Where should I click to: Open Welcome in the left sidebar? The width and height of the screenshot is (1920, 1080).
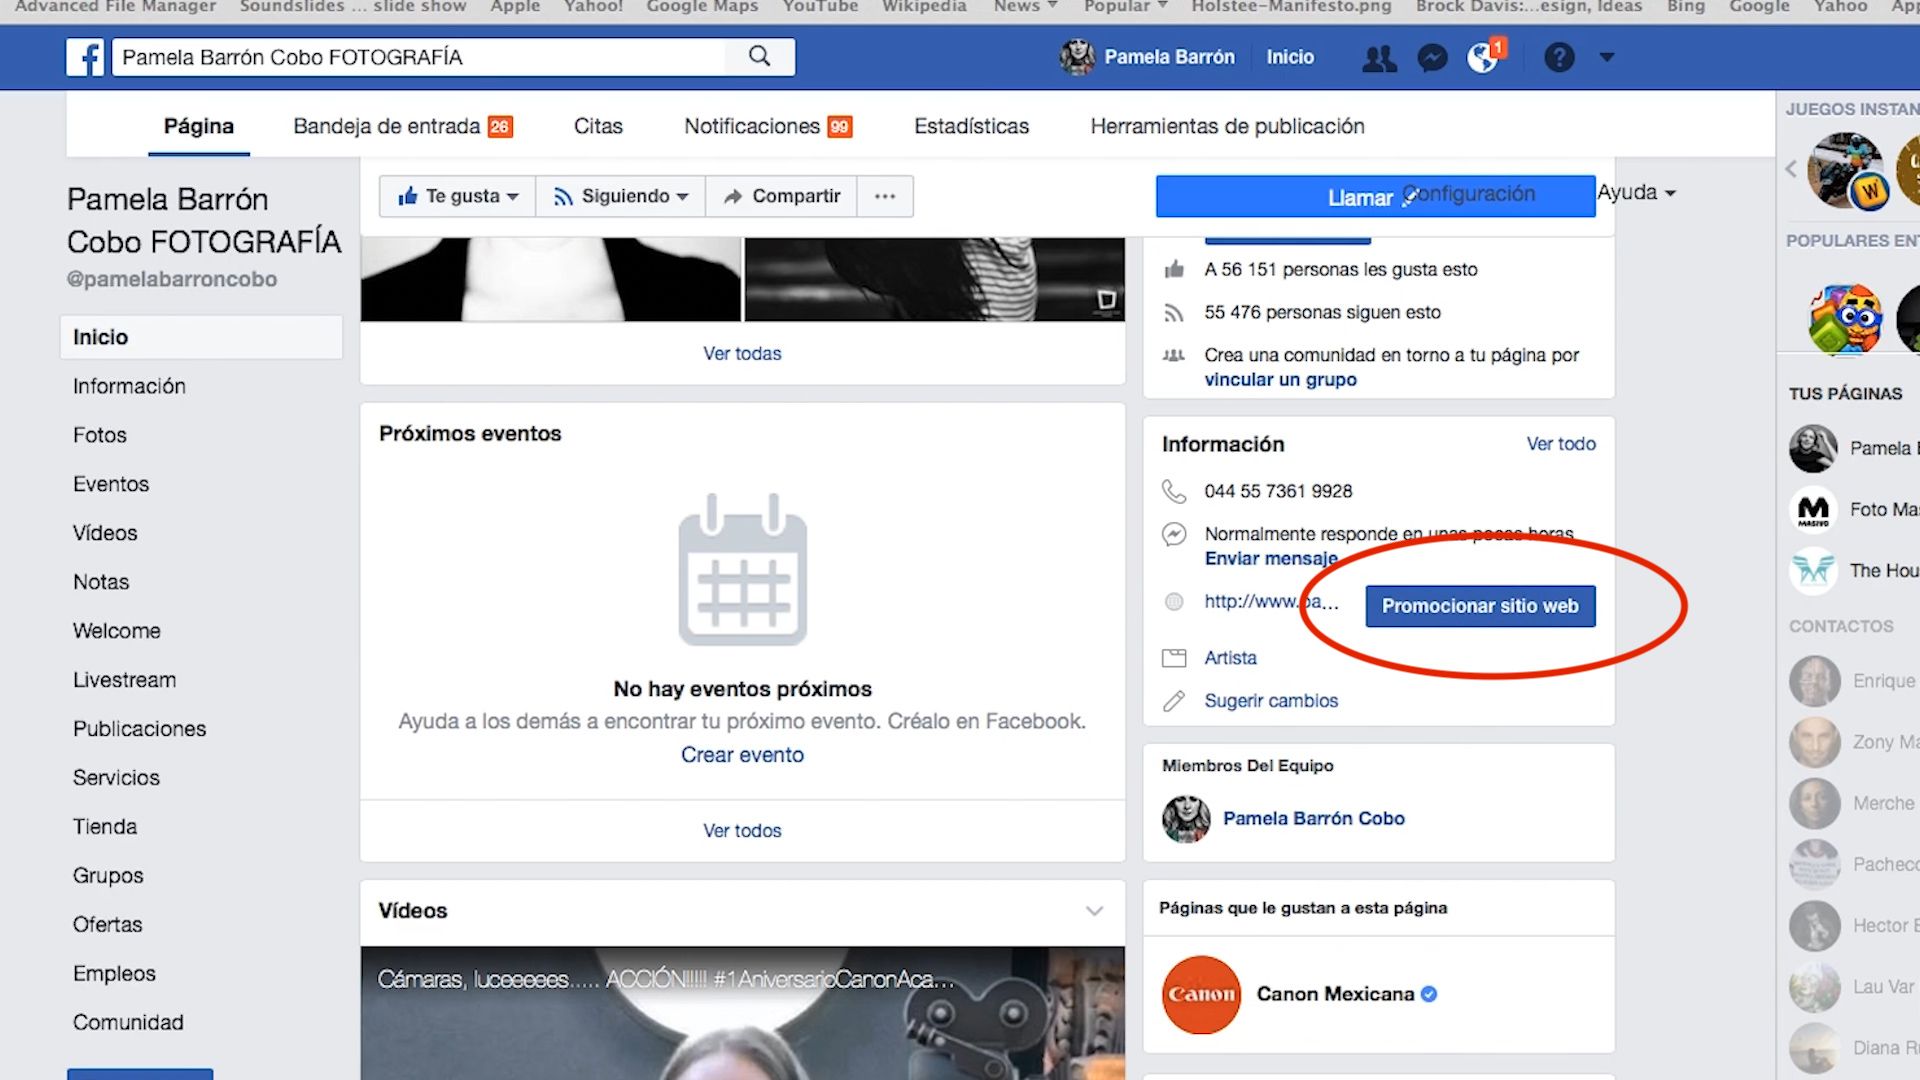pyautogui.click(x=117, y=631)
